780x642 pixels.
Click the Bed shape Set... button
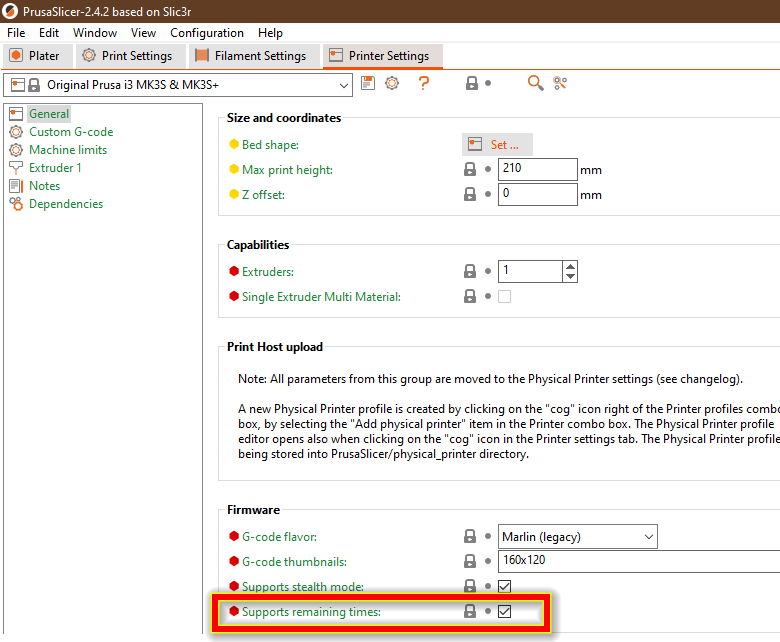tap(497, 145)
